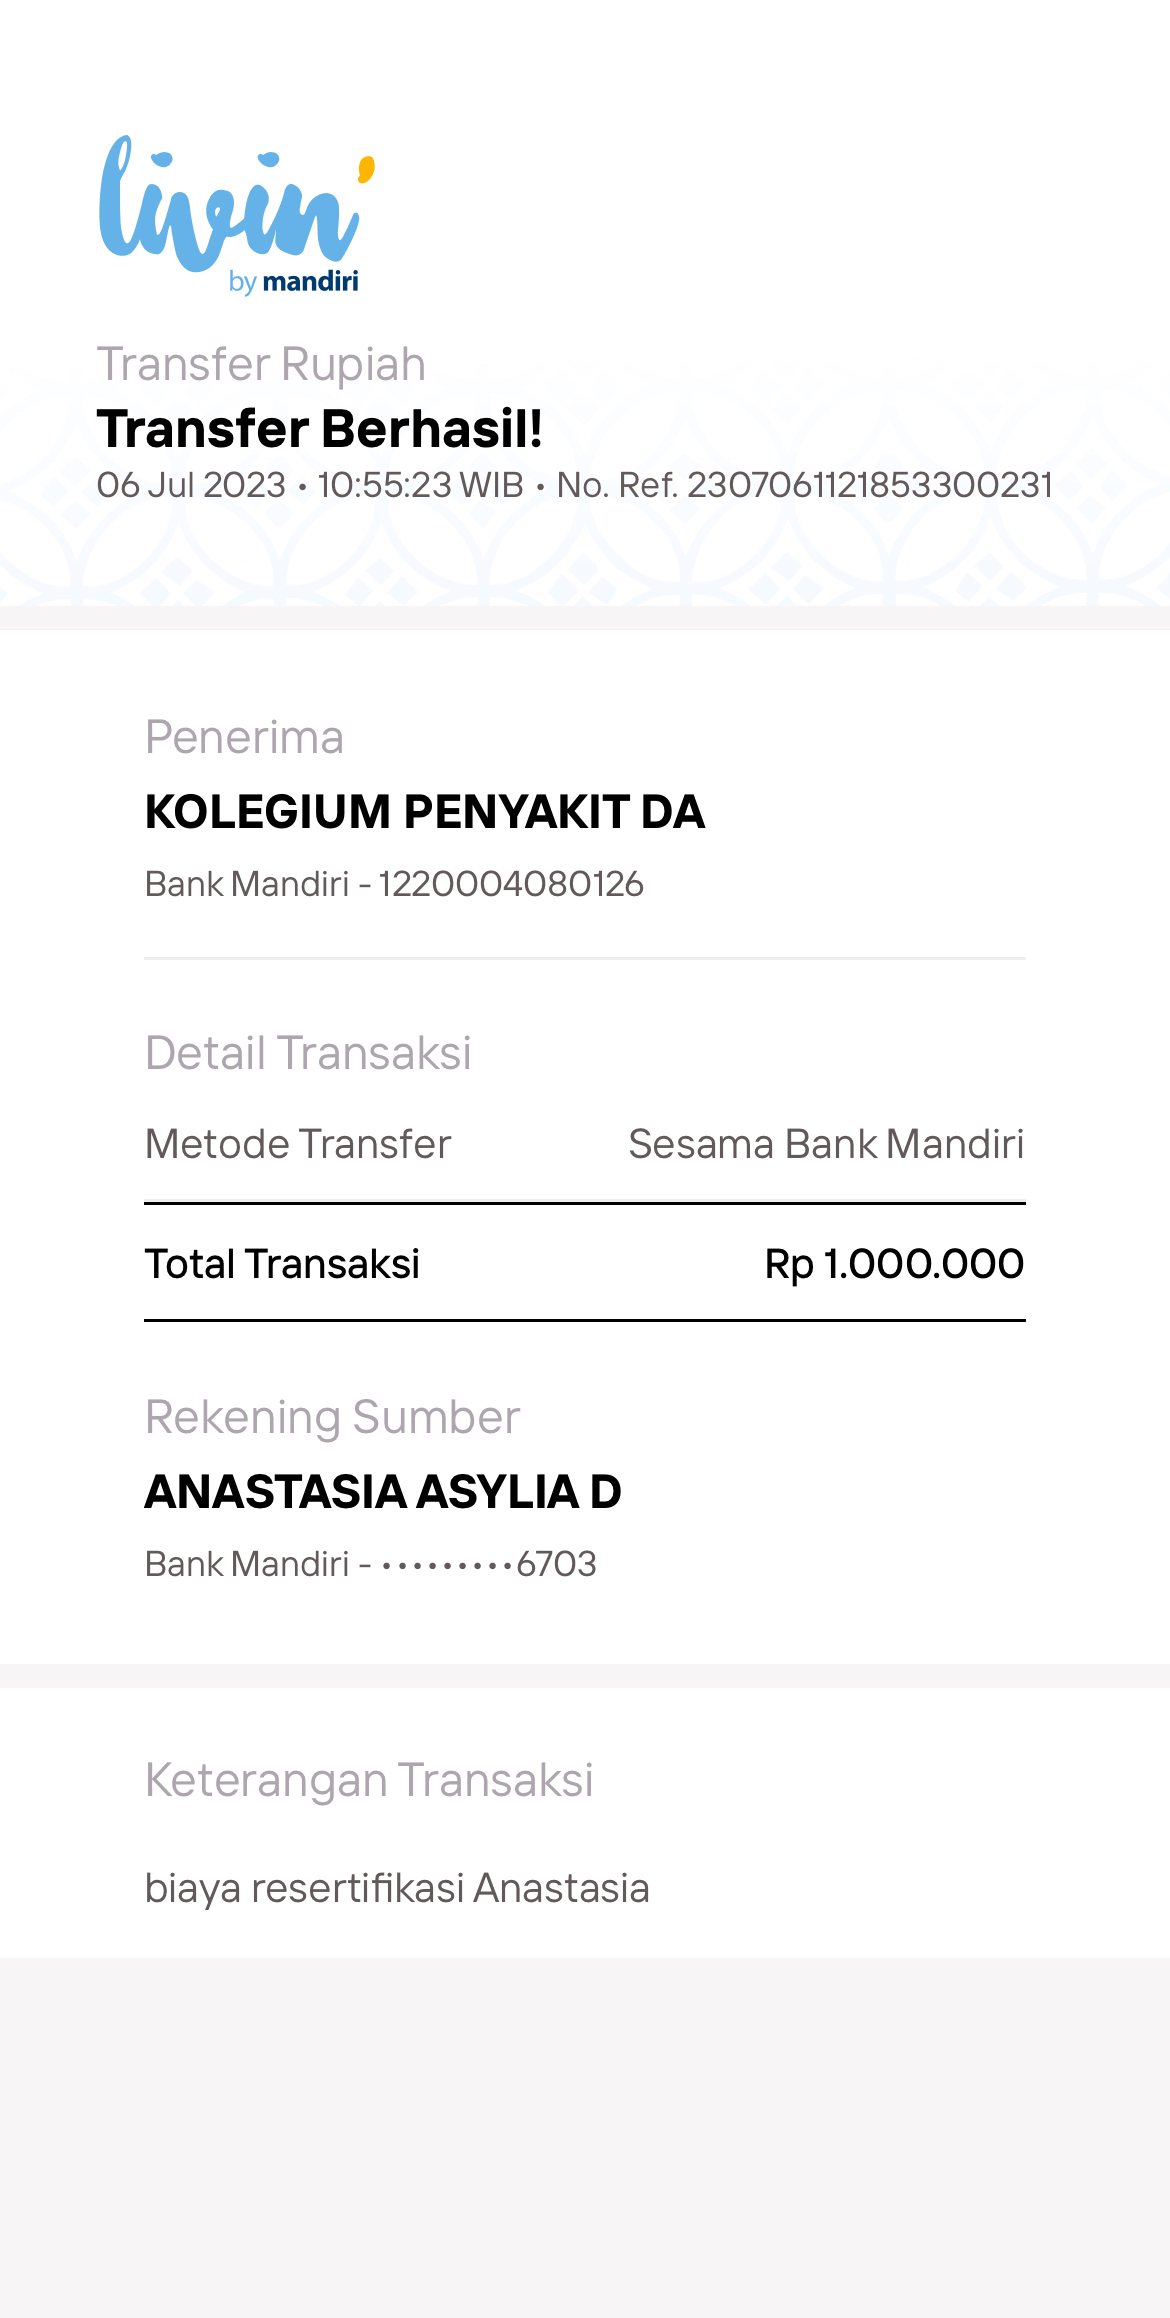Viewport: 1170px width, 2318px height.
Task: Select the note 'biaya resertifikasi Anastasia'
Action: point(397,1888)
